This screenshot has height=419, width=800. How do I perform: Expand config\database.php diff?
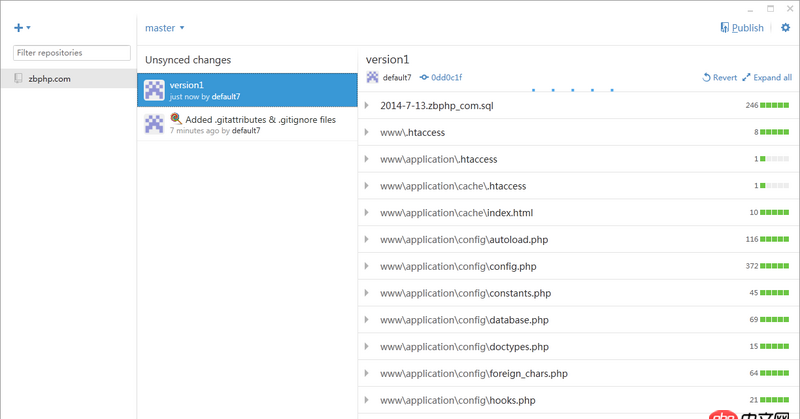click(366, 319)
